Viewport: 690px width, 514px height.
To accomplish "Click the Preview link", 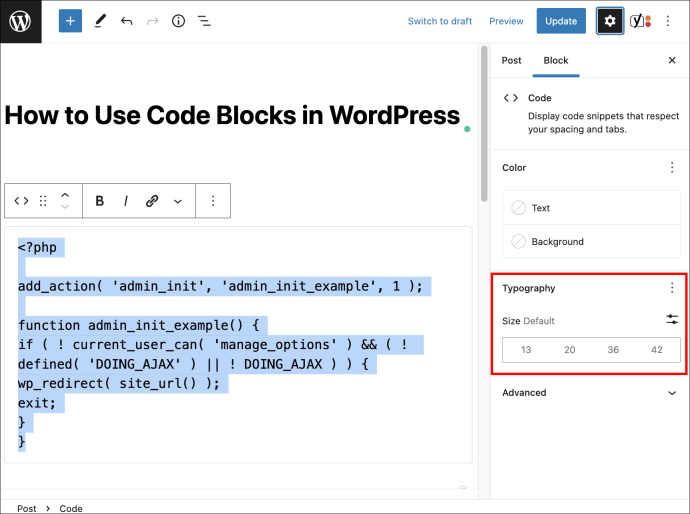I will (506, 21).
